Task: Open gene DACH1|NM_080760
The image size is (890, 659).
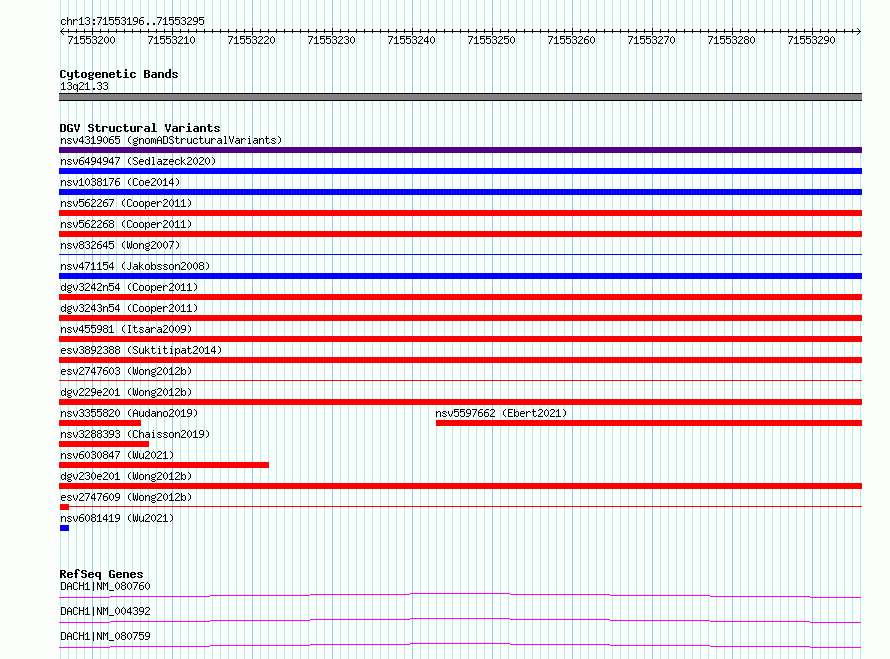Action: pos(105,586)
